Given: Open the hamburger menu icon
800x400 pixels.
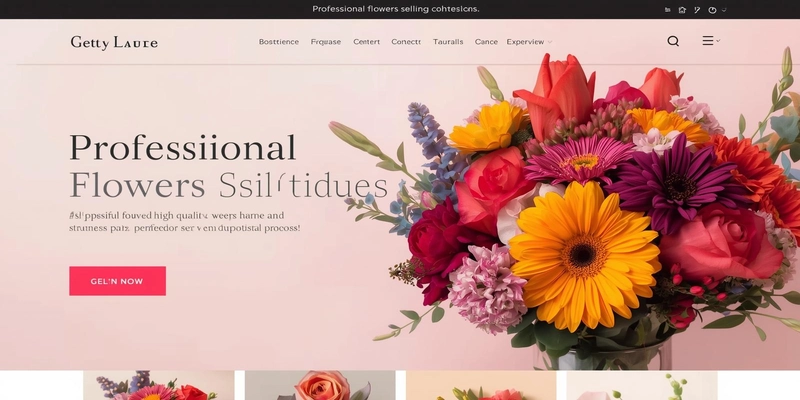Looking at the screenshot, I should [708, 41].
